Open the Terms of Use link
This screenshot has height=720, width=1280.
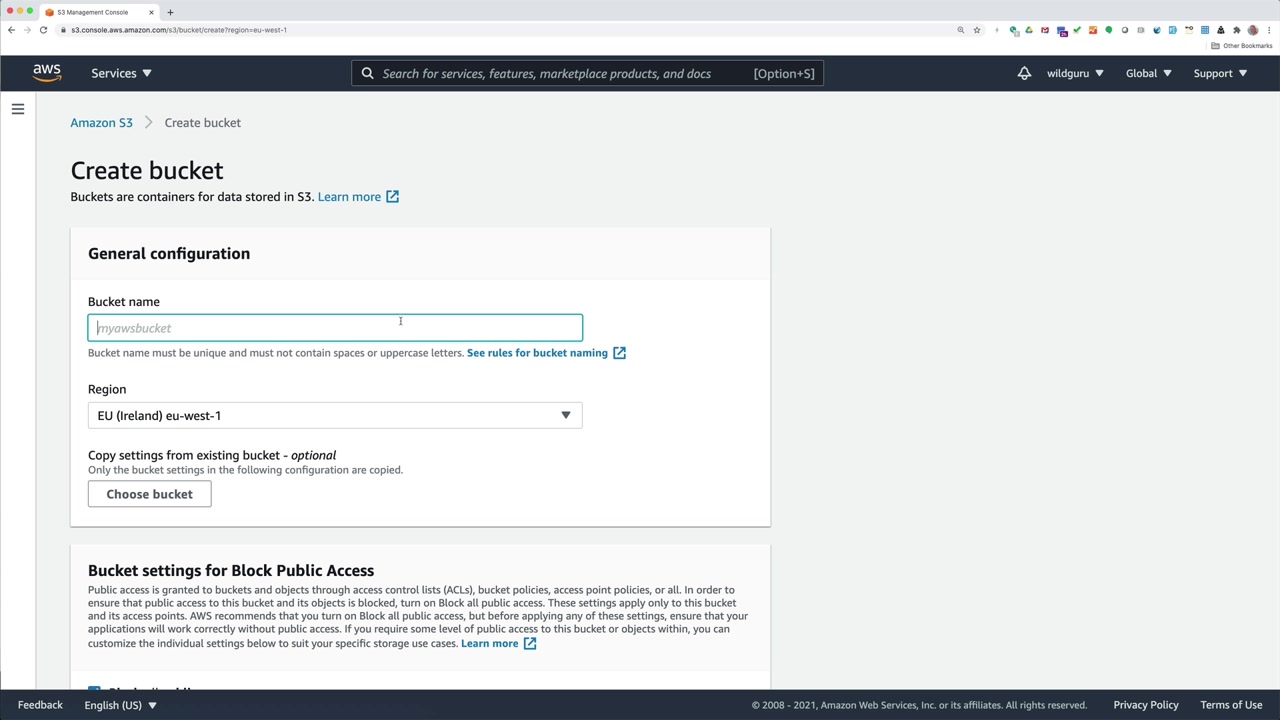tap(1231, 705)
